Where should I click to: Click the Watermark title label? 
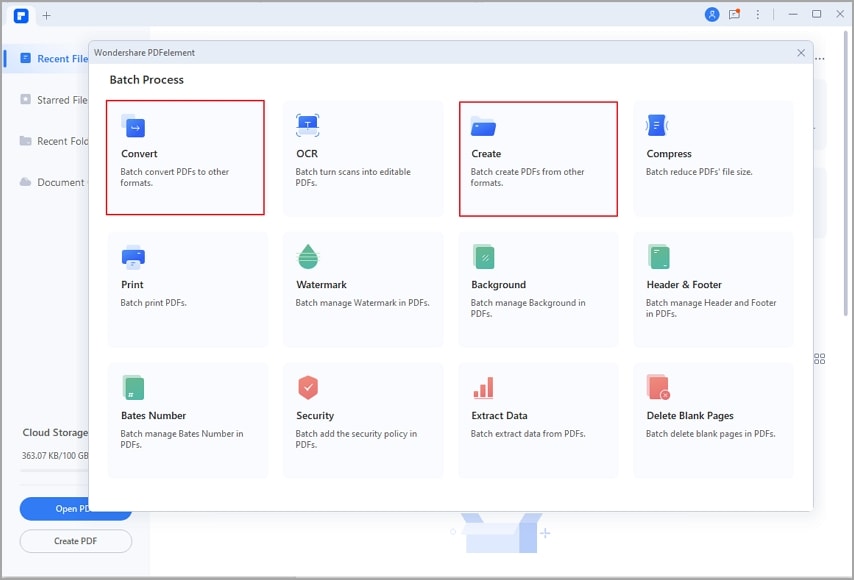pos(321,285)
